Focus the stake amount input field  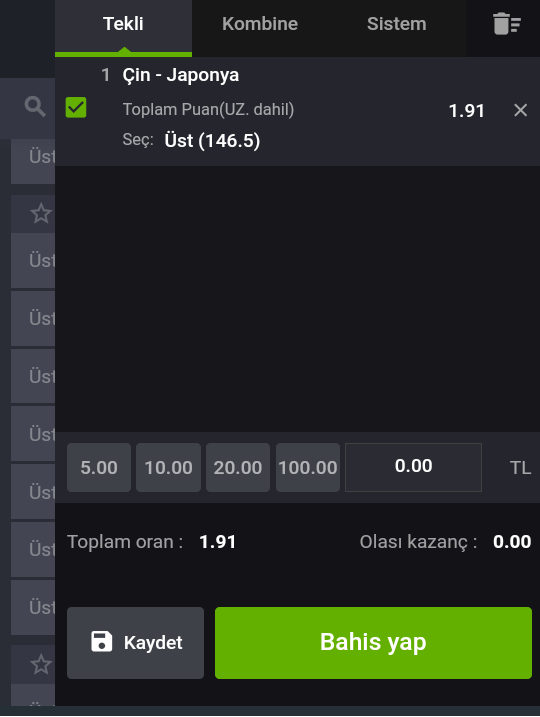(x=413, y=467)
